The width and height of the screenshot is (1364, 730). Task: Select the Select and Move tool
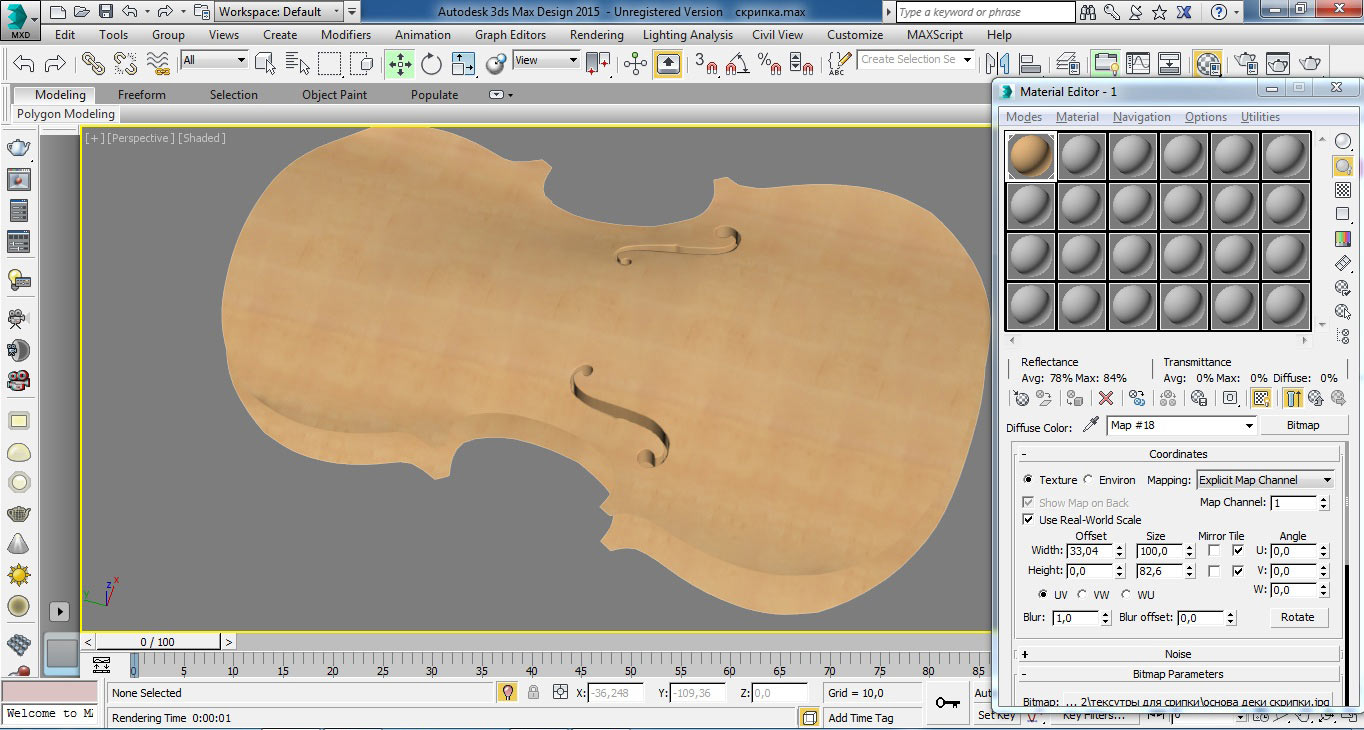tap(400, 64)
